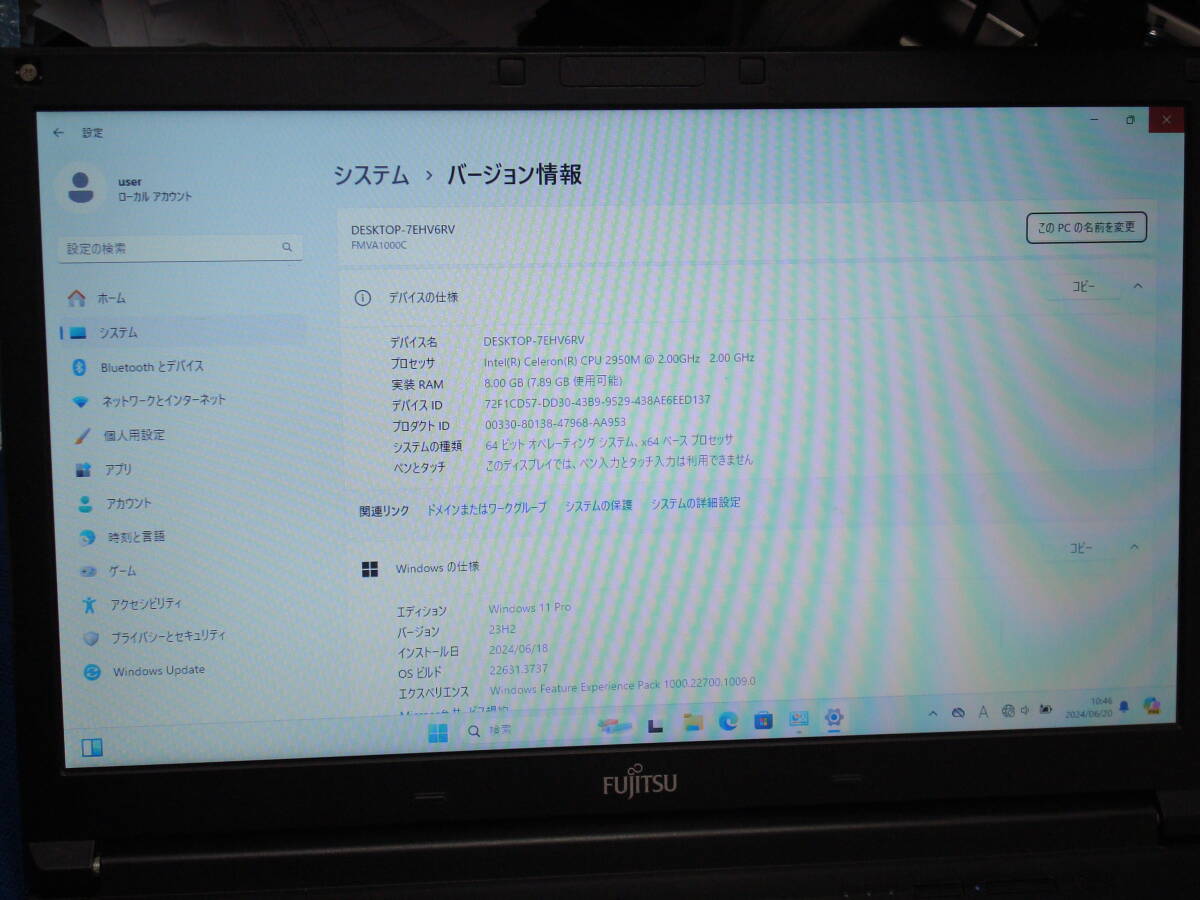Click the apps icon beside アプリ
This screenshot has width=1200, height=900.
point(85,469)
